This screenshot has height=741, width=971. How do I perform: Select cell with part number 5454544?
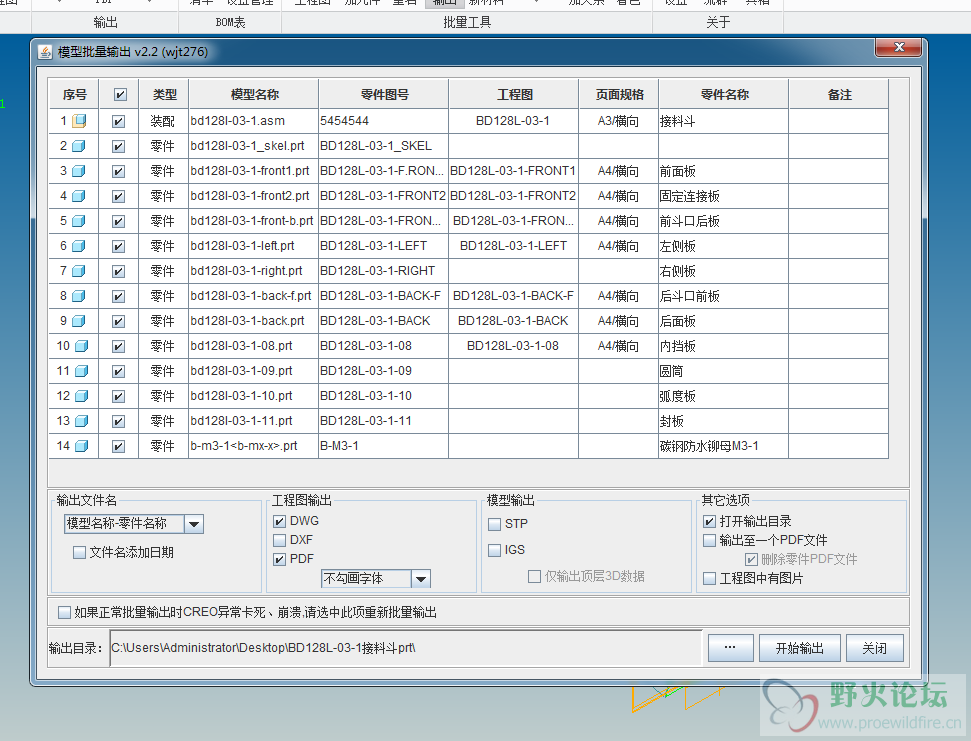point(384,121)
